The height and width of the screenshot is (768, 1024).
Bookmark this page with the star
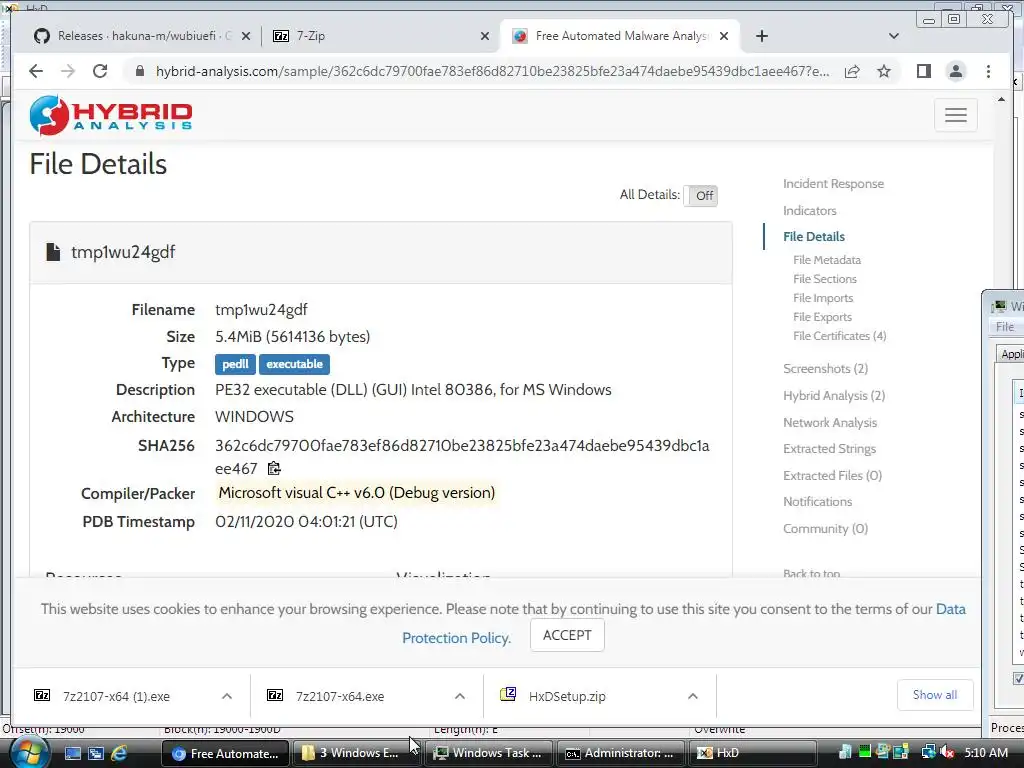coord(884,71)
